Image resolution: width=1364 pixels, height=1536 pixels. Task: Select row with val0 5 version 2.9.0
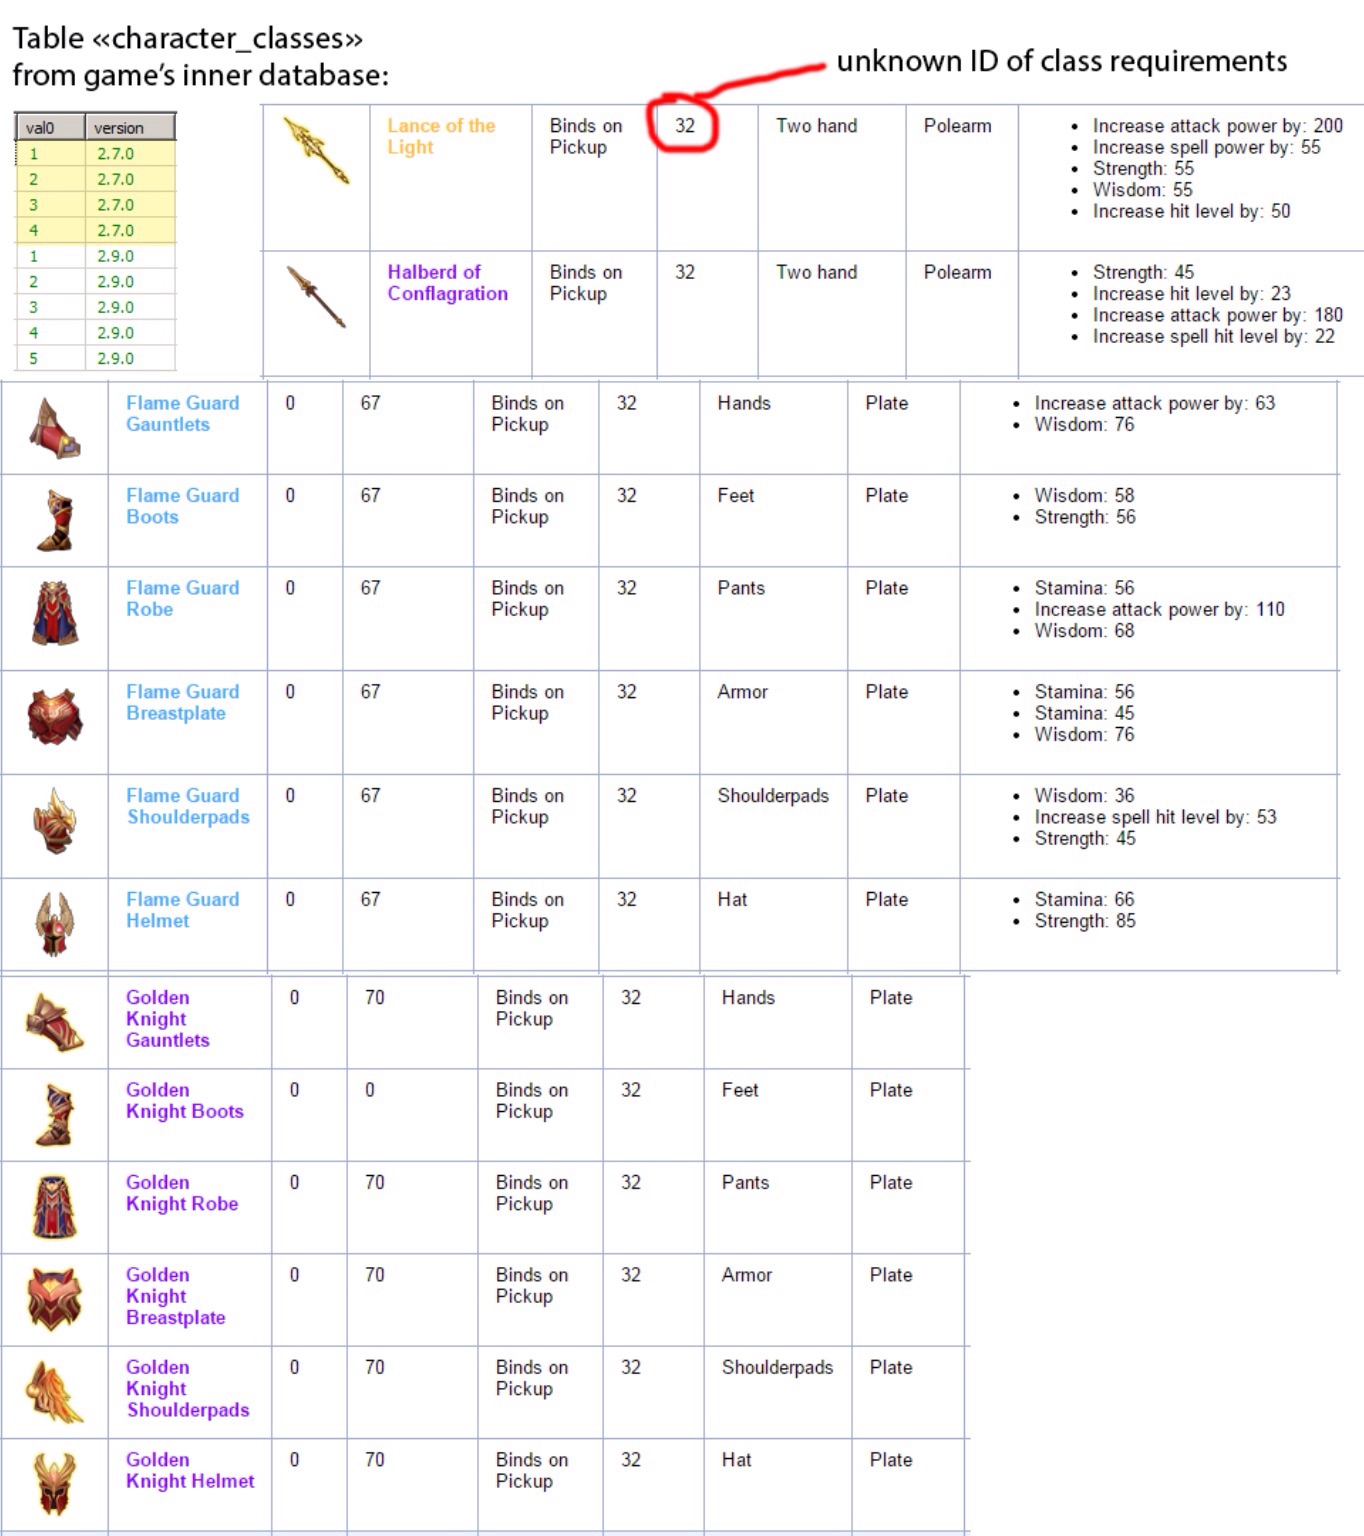pyautogui.click(x=95, y=358)
